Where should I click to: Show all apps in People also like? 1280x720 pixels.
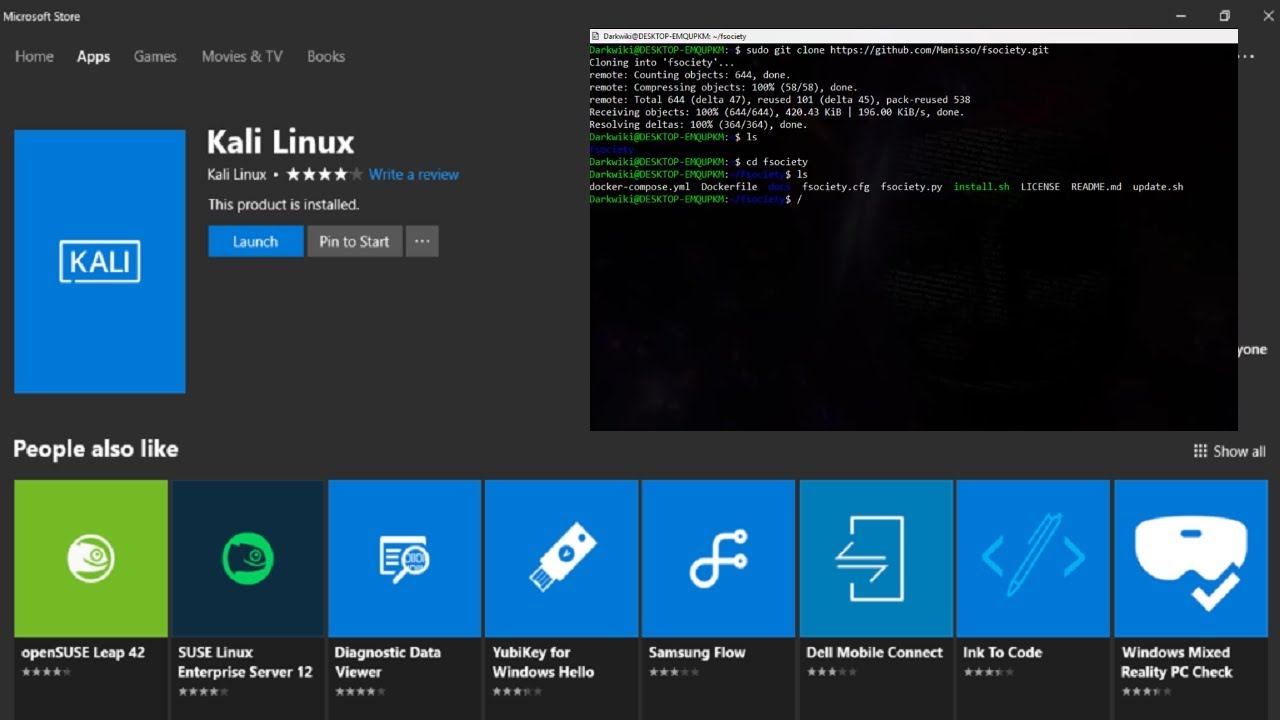(1229, 451)
